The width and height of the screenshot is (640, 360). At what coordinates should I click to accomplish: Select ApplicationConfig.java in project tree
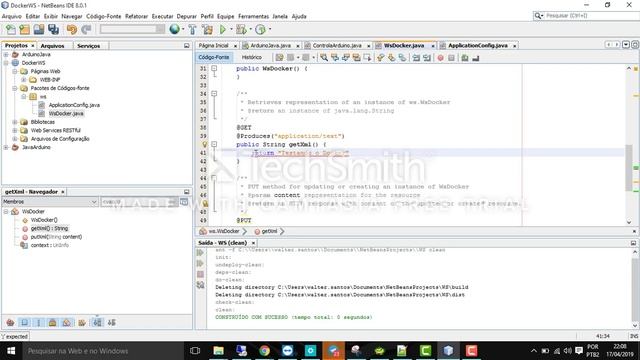click(x=74, y=105)
